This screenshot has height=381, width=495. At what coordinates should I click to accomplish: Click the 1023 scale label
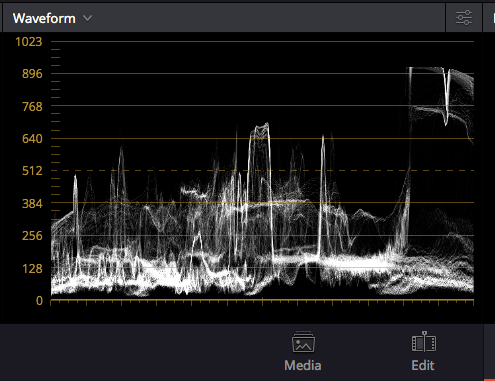(29, 42)
